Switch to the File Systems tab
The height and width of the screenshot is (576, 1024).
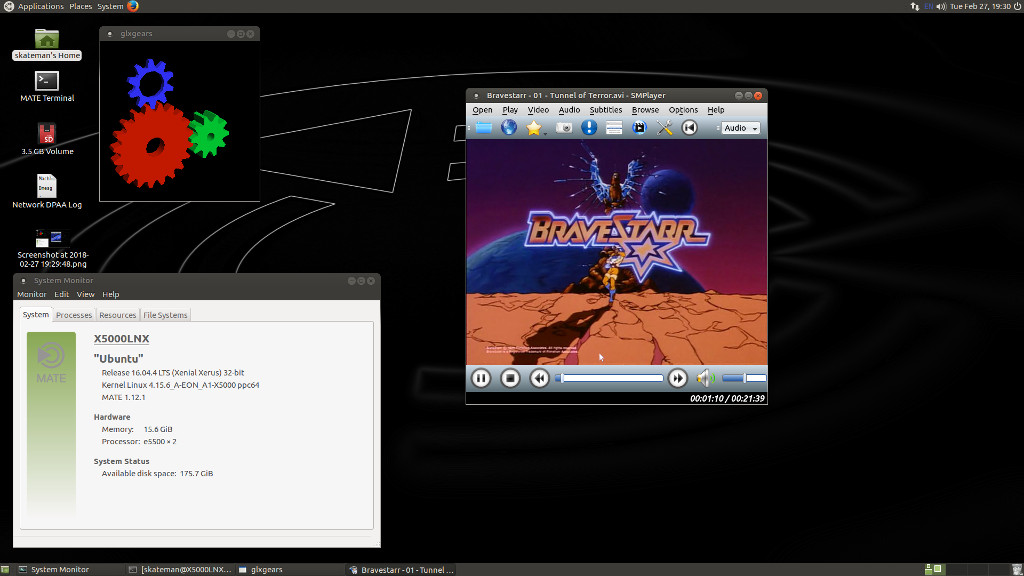pos(165,315)
